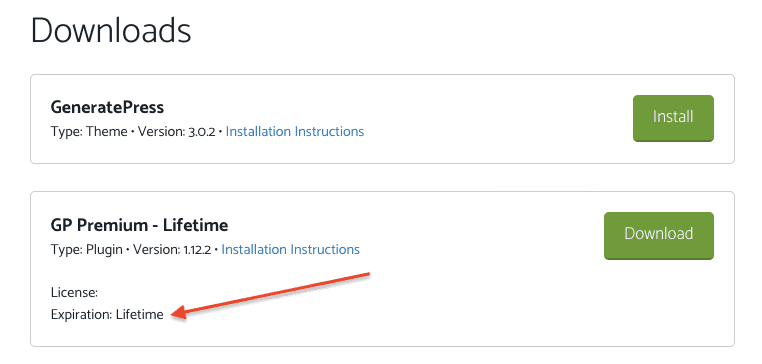The width and height of the screenshot is (762, 364).
Task: Click the Downloads page heading
Action: [x=111, y=32]
